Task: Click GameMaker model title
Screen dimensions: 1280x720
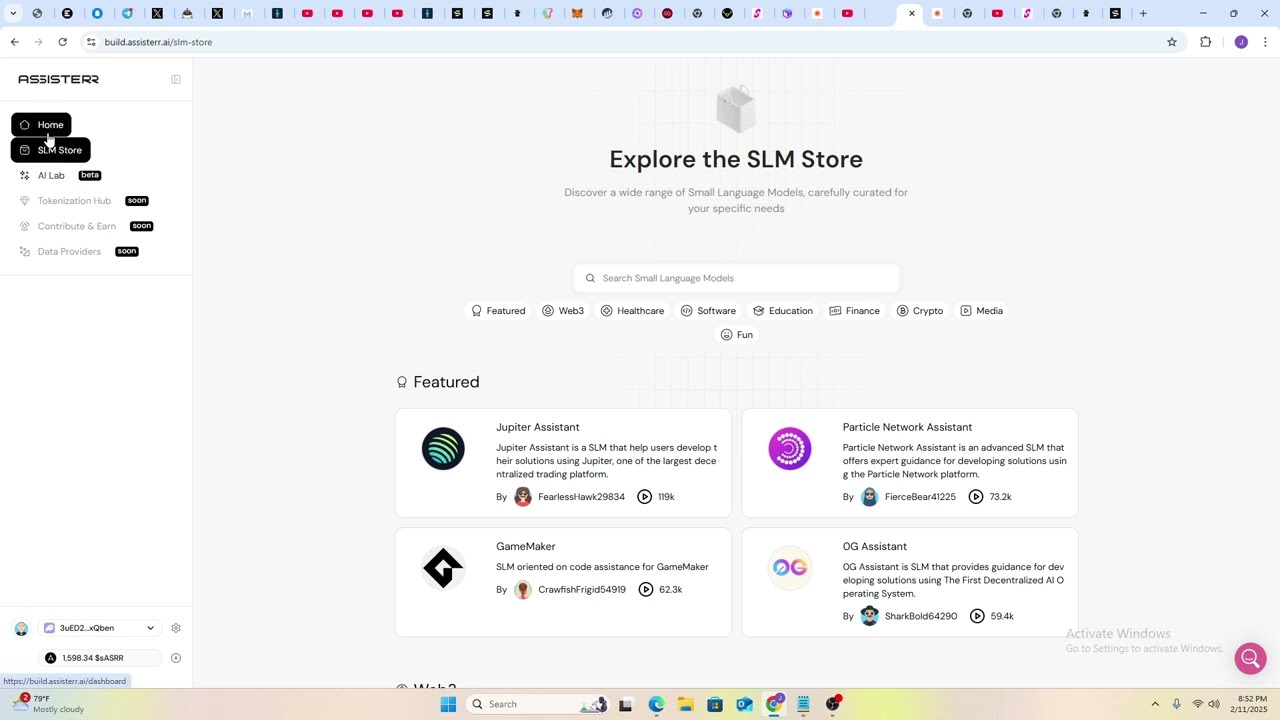Action: [x=526, y=546]
